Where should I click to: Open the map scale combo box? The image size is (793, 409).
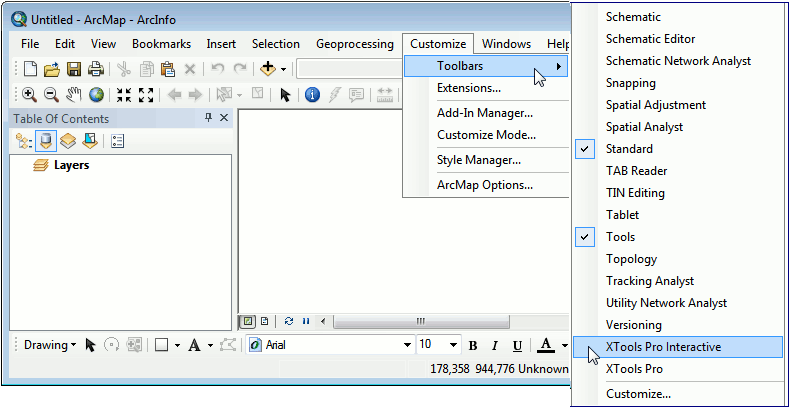pyautogui.click(x=350, y=69)
